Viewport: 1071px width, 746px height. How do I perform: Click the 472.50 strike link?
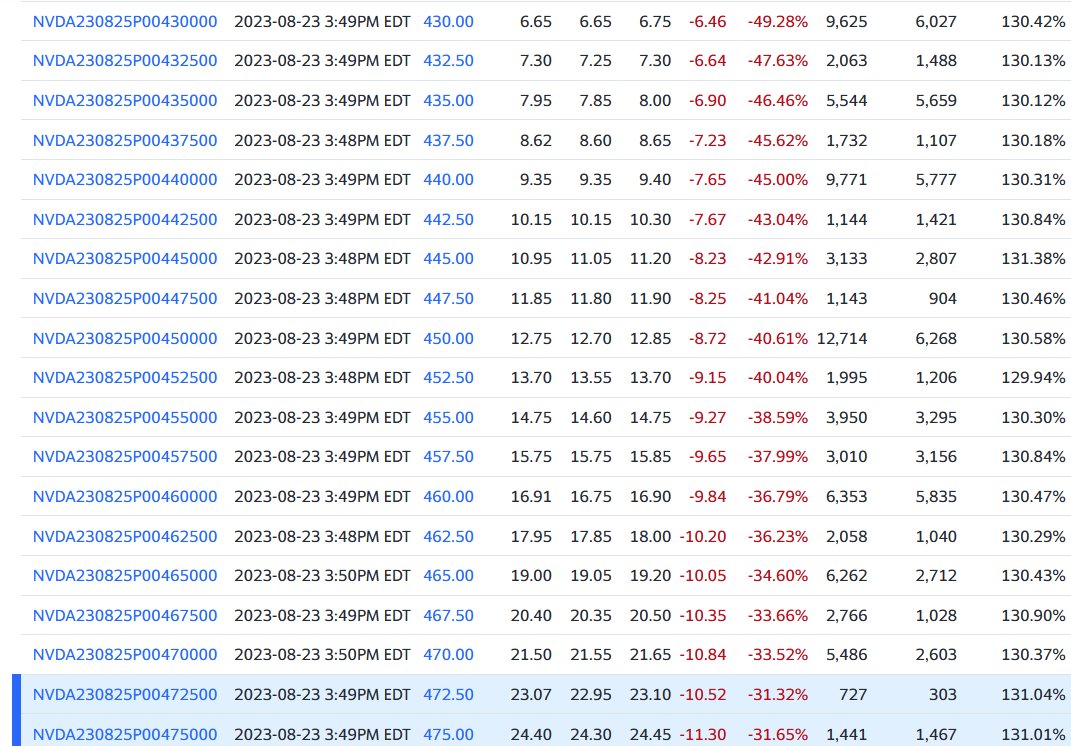(x=448, y=694)
